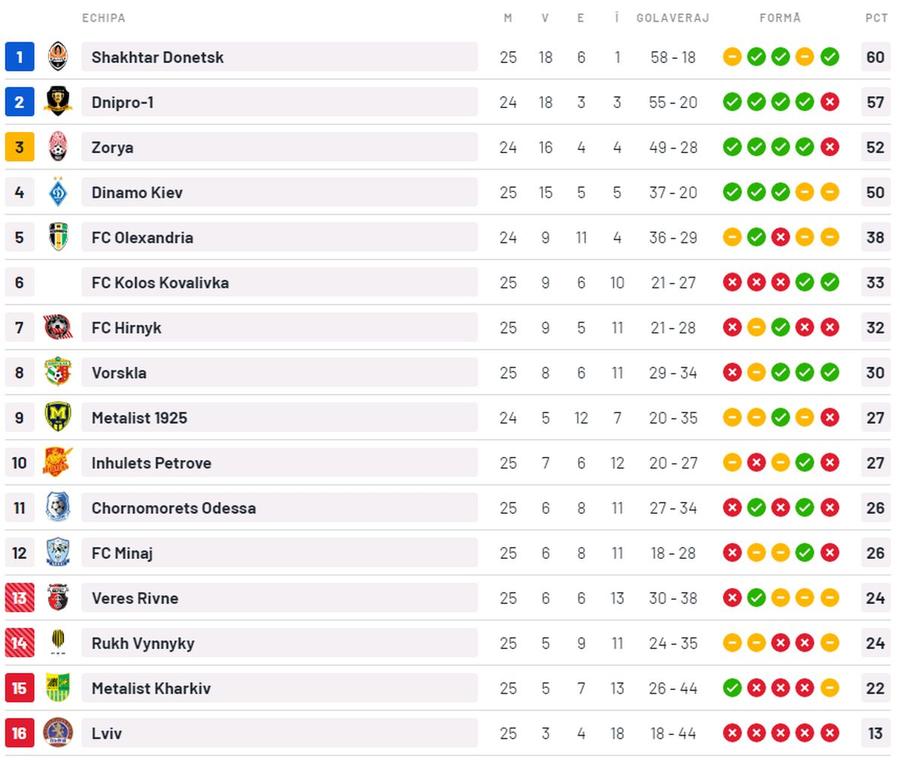Open the Chornomorets Odessa team page
This screenshot has height=760, width=900.
click(x=174, y=508)
